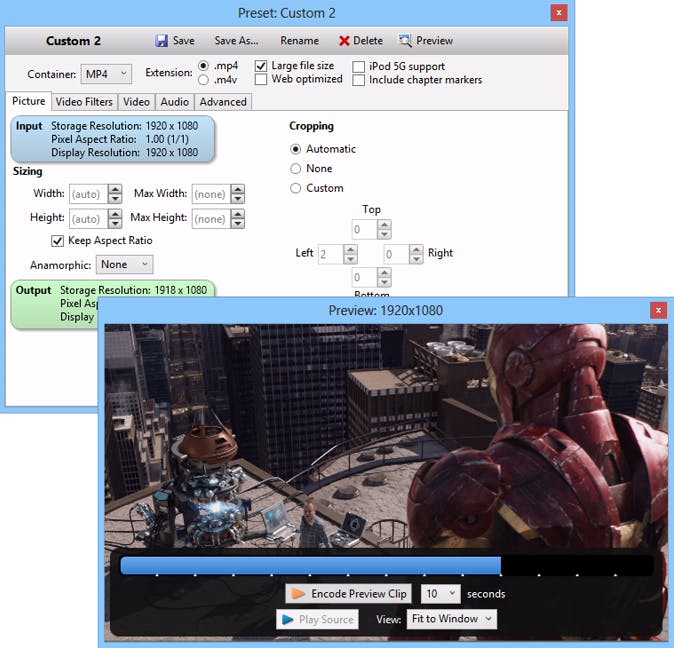Open the Audio tab
The image size is (674, 648).
175,102
